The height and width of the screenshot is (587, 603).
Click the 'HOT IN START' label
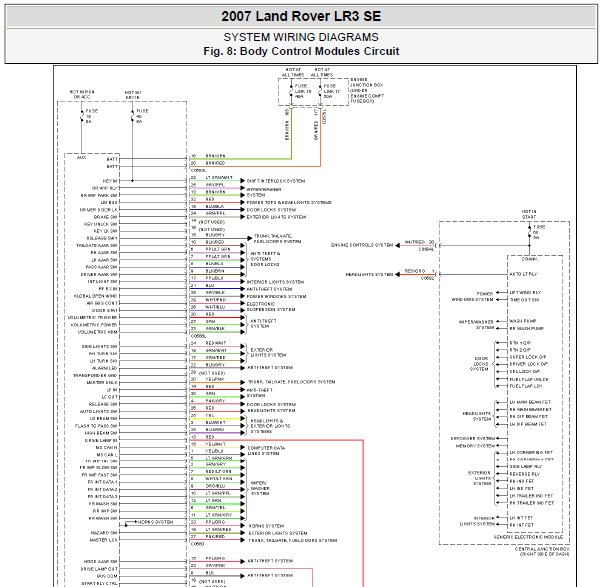click(529, 214)
